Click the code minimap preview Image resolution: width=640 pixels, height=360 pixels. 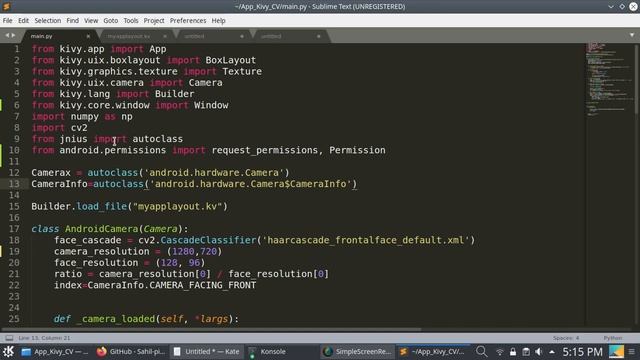(x=610, y=80)
